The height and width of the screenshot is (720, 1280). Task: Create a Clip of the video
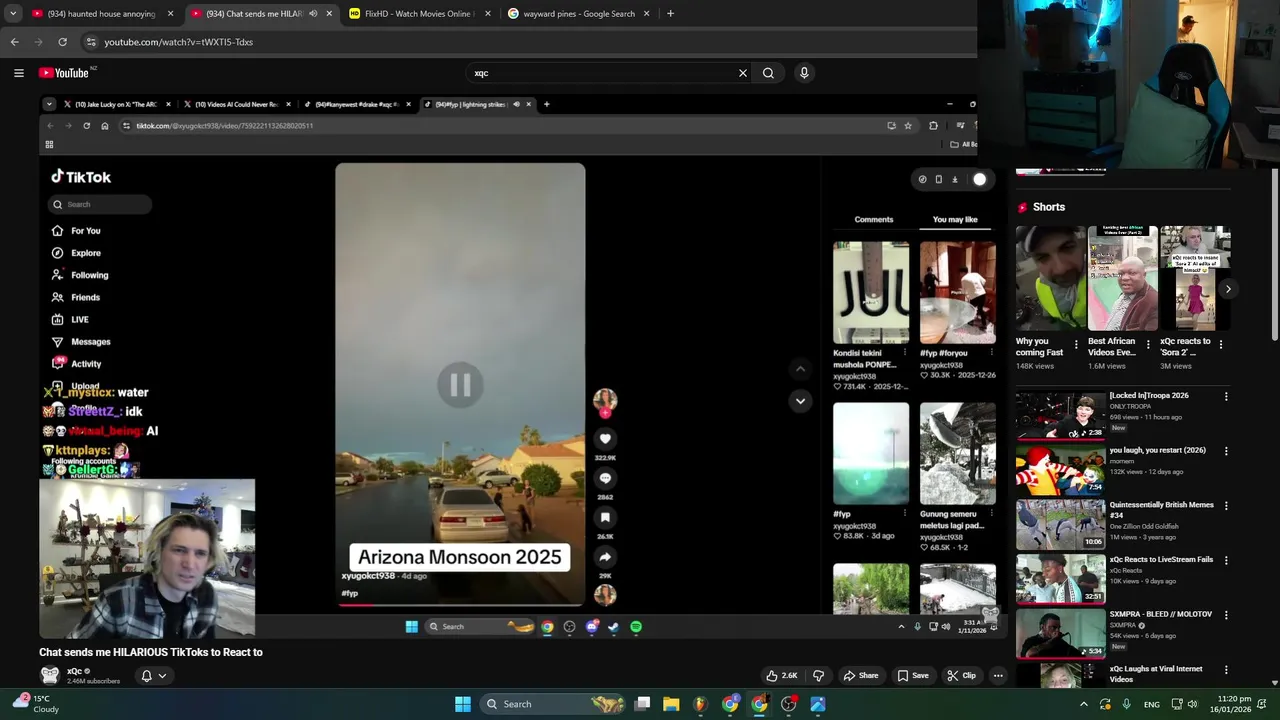point(961,675)
